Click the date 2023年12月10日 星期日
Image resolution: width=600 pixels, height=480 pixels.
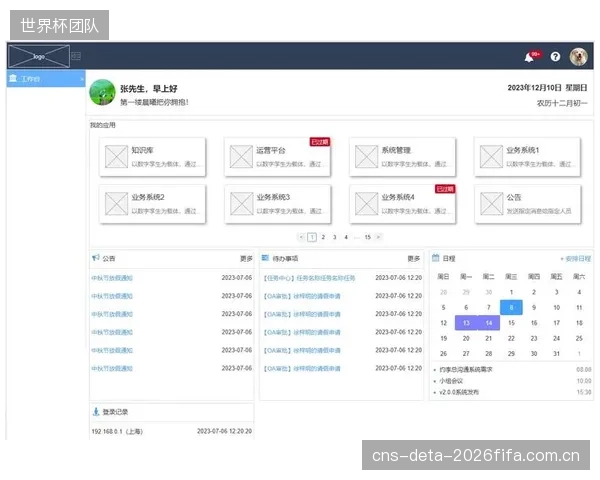pyautogui.click(x=547, y=88)
